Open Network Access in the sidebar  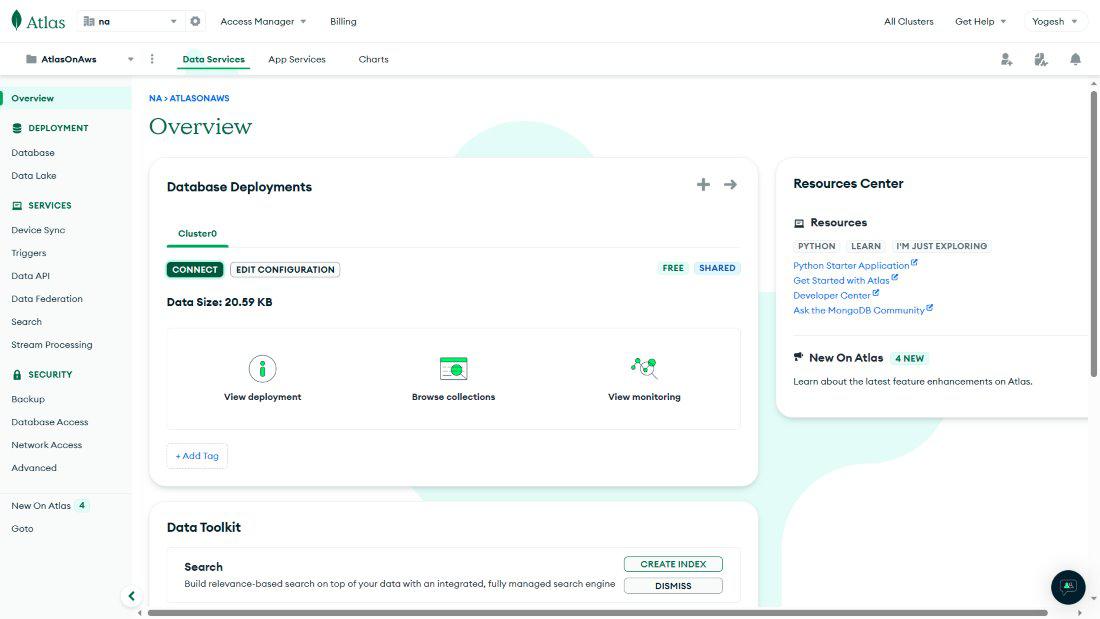(x=46, y=445)
